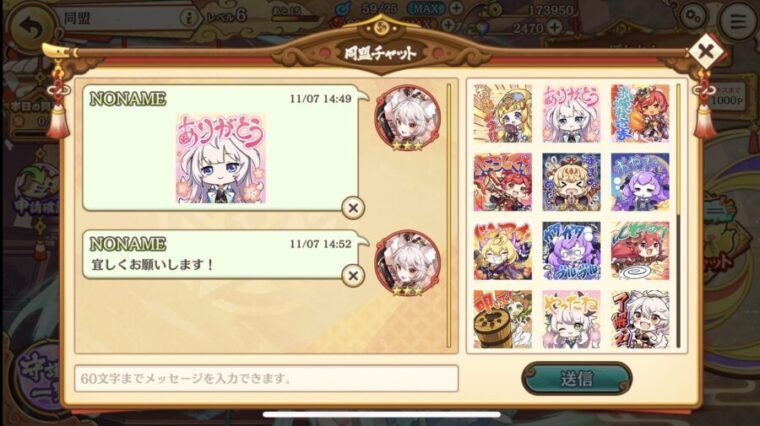Click the info icon next to 同盟
The width and height of the screenshot is (760, 426).
click(188, 18)
